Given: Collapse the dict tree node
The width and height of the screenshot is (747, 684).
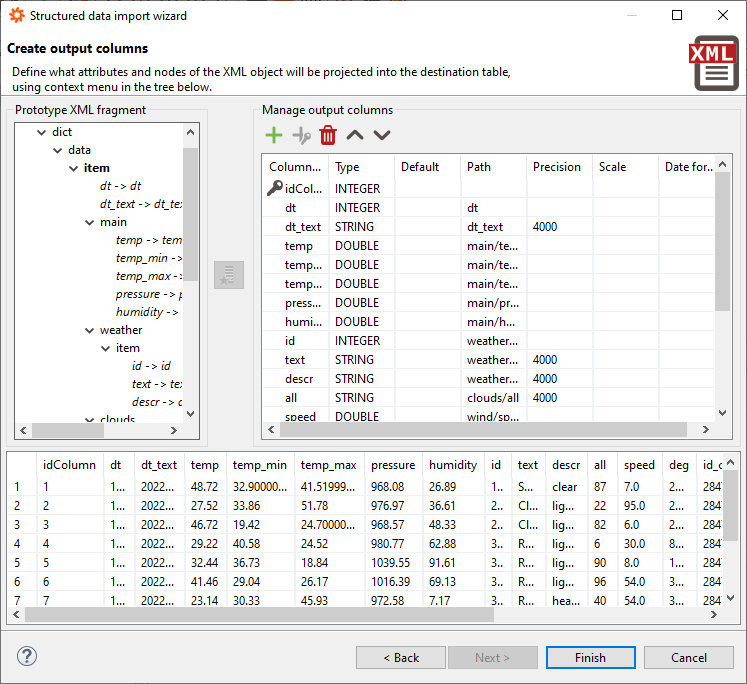Looking at the screenshot, I should click(42, 132).
